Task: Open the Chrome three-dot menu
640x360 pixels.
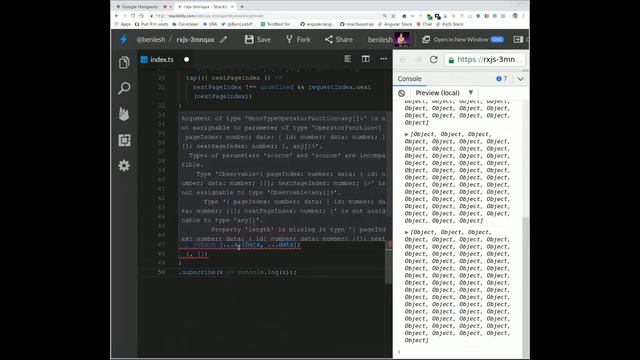Action: [523, 16]
